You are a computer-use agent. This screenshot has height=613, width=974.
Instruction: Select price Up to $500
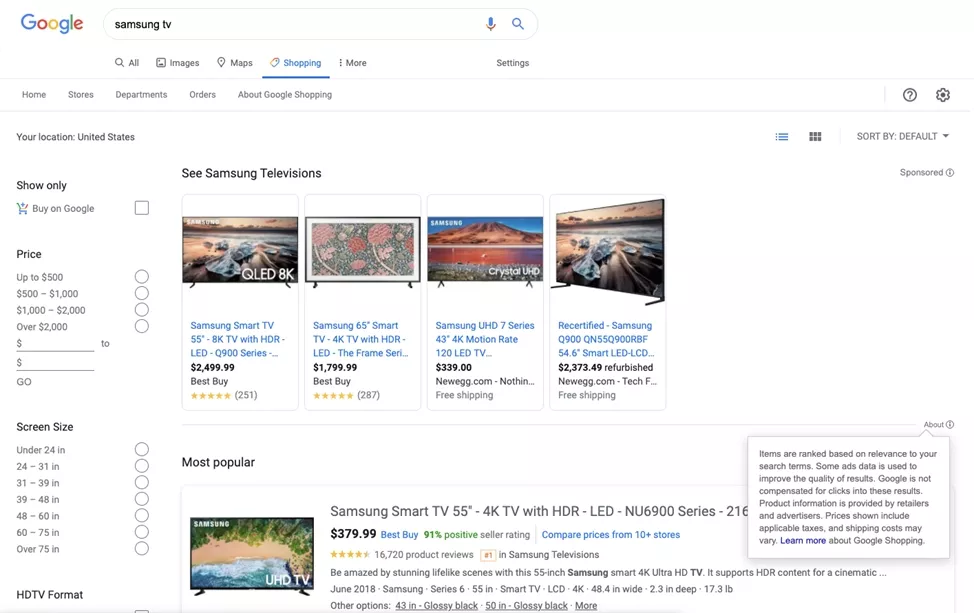point(142,277)
